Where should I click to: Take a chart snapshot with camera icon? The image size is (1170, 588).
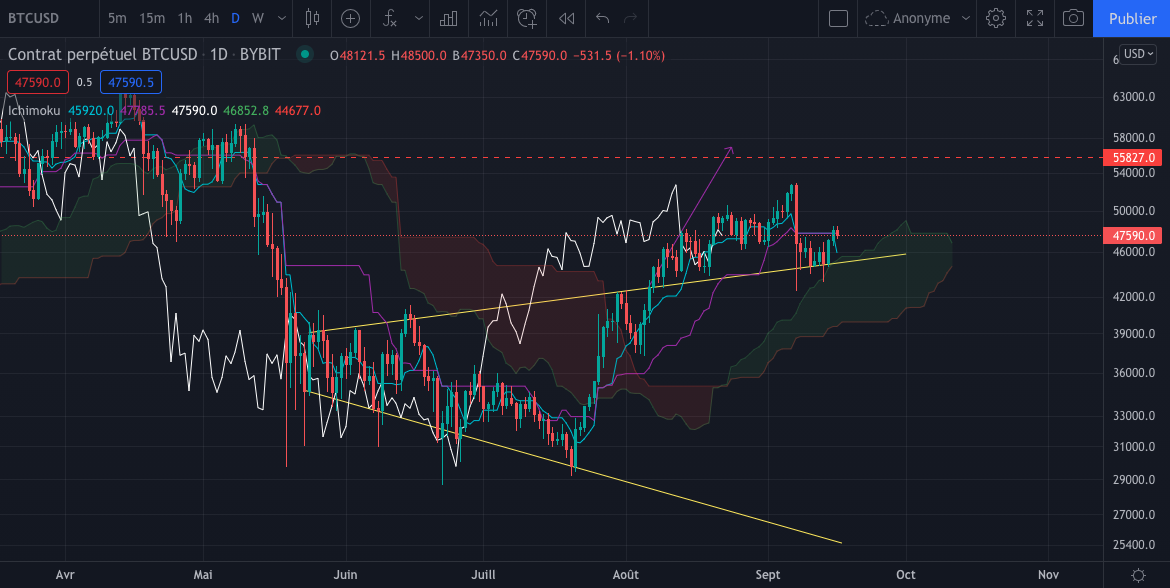[x=1073, y=18]
